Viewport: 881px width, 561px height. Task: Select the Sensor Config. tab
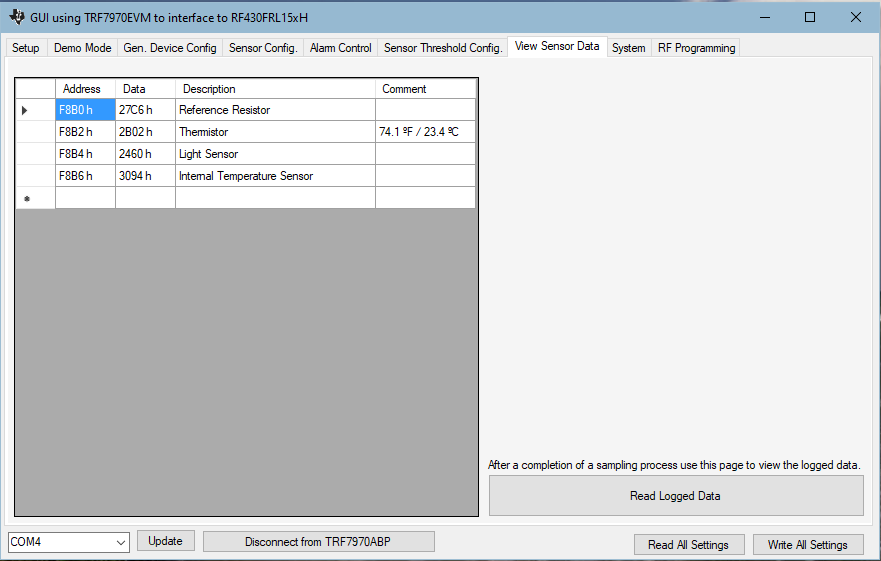263,48
